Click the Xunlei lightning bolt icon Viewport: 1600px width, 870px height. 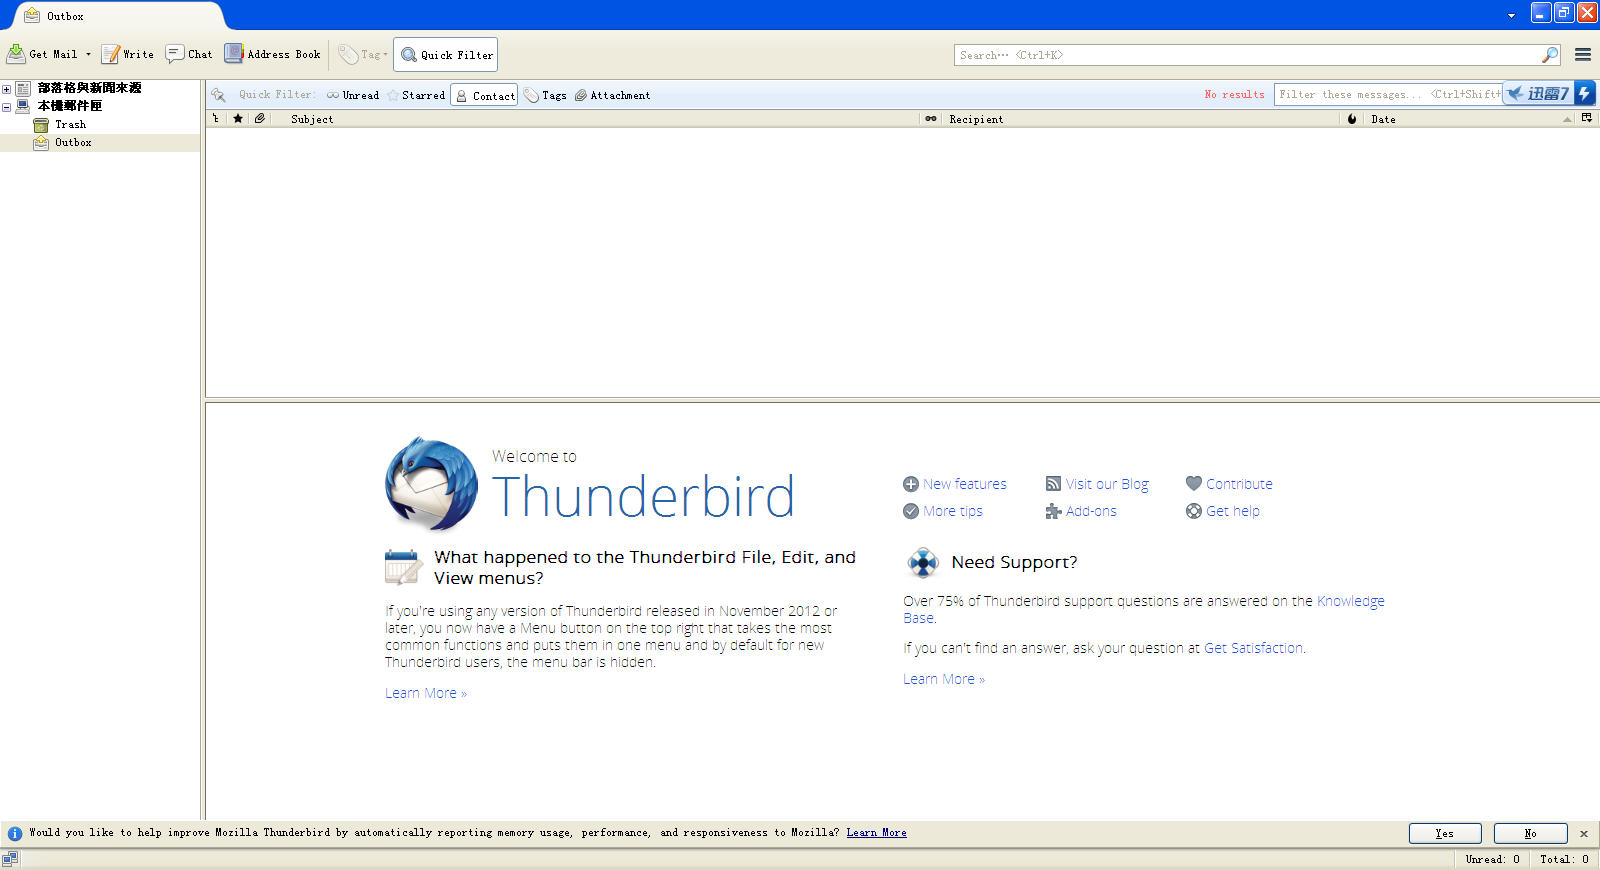coord(1585,93)
